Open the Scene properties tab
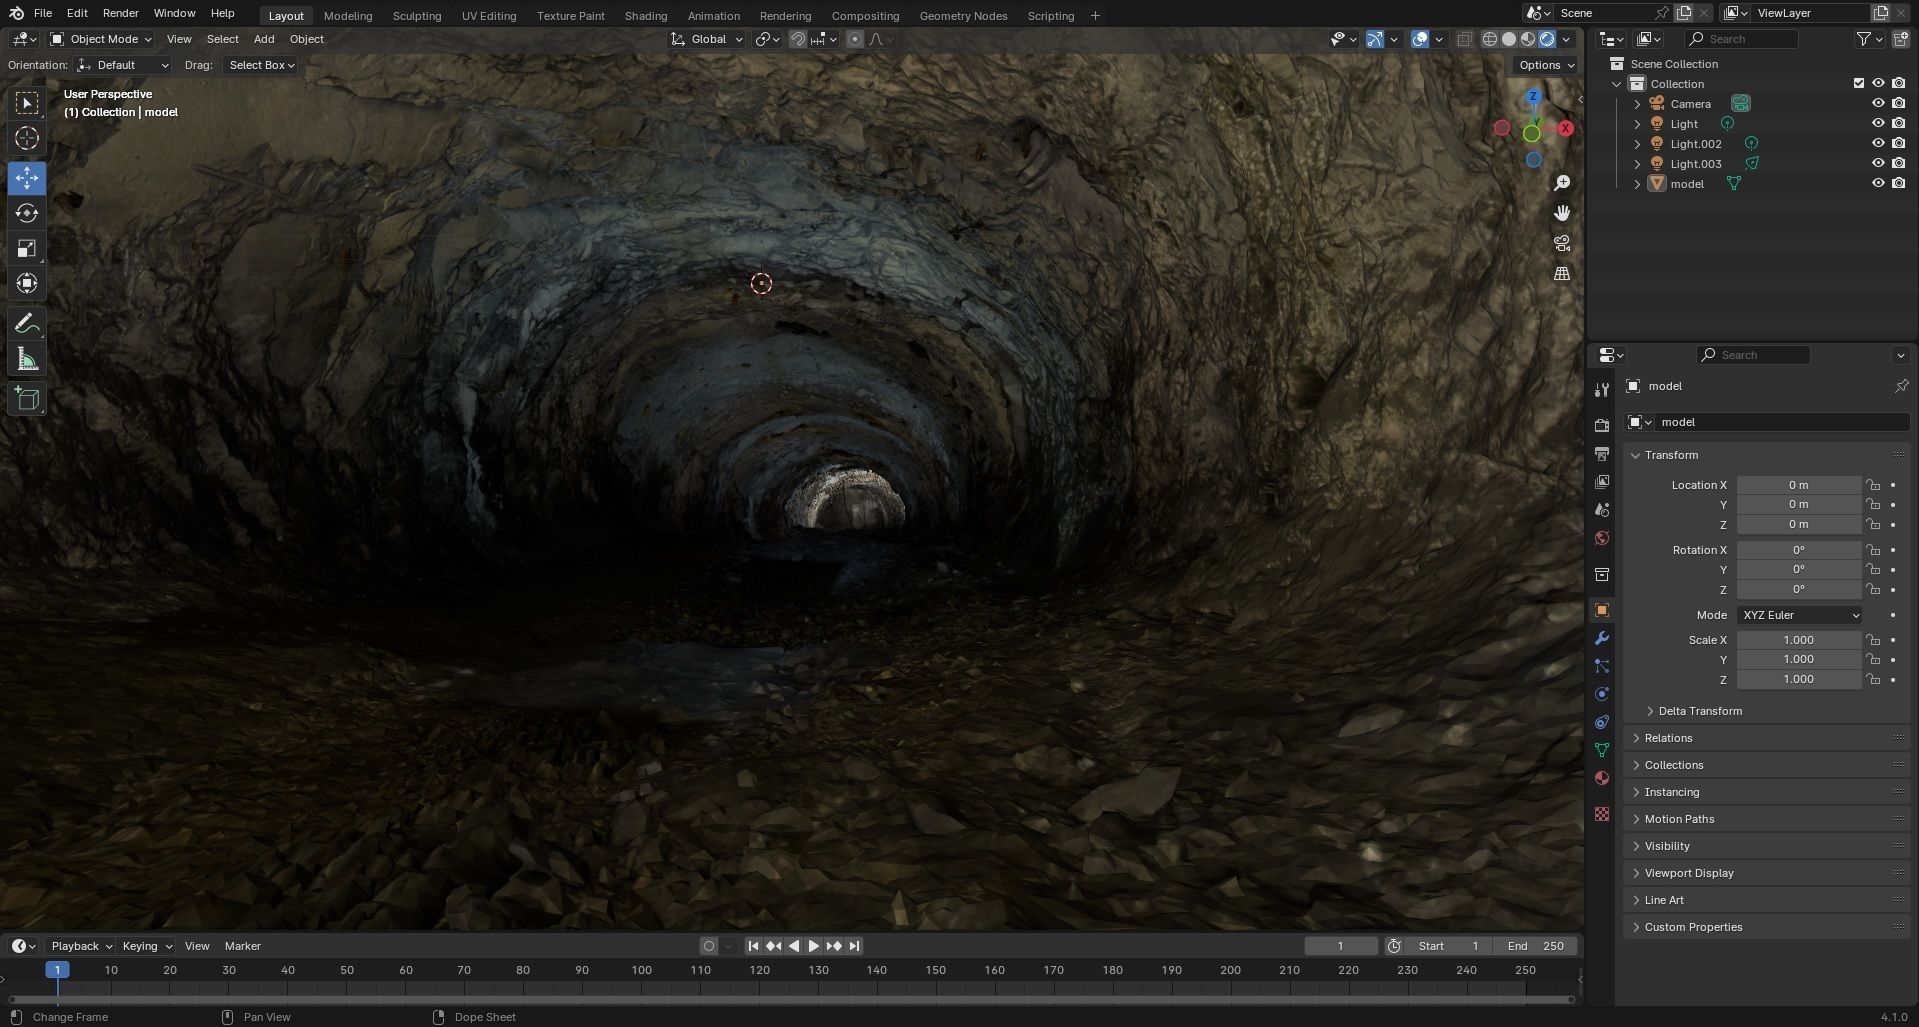This screenshot has height=1027, width=1919. [x=1602, y=510]
